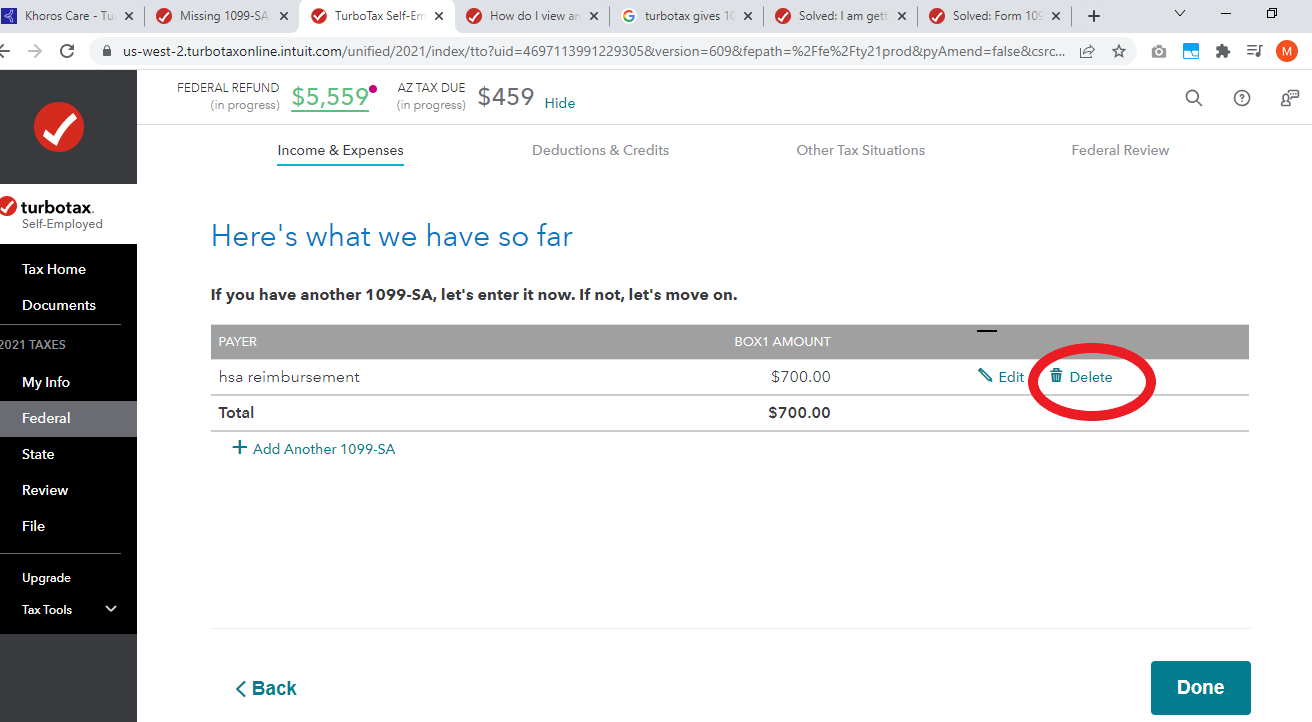Click the camera extension icon
1312x722 pixels.
pos(1158,51)
